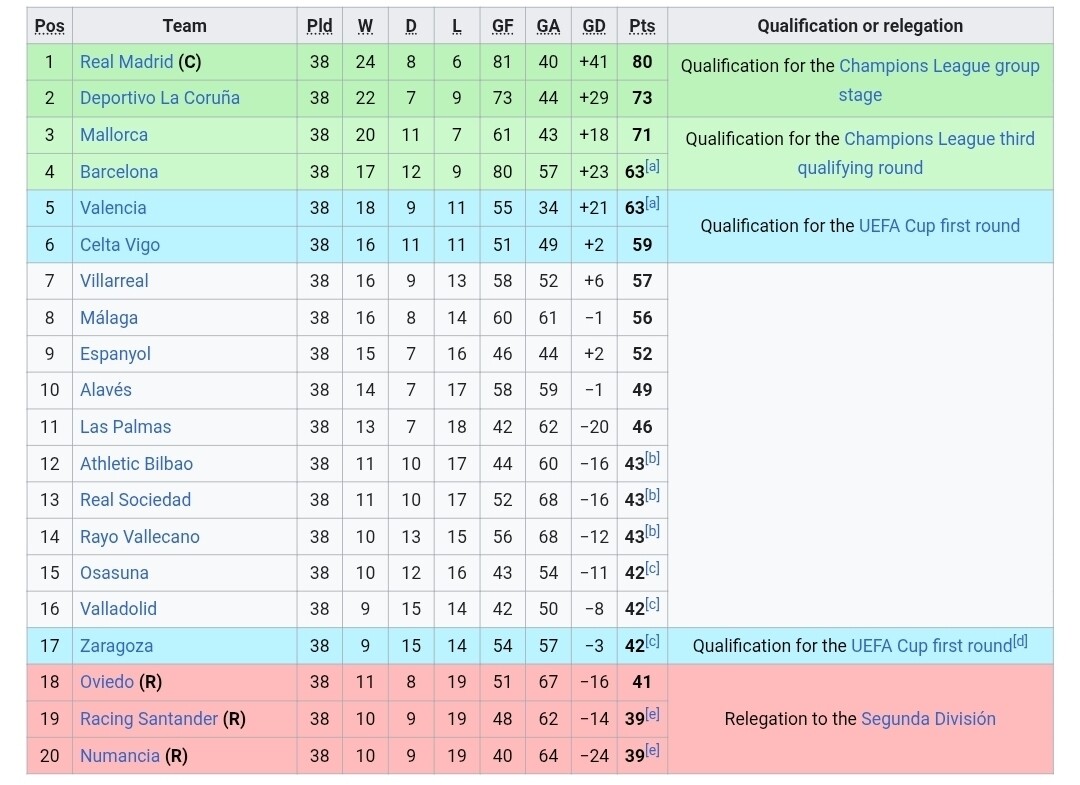This screenshot has width=1080, height=785.
Task: Open the Athletic Bilbao link
Action: (x=136, y=464)
